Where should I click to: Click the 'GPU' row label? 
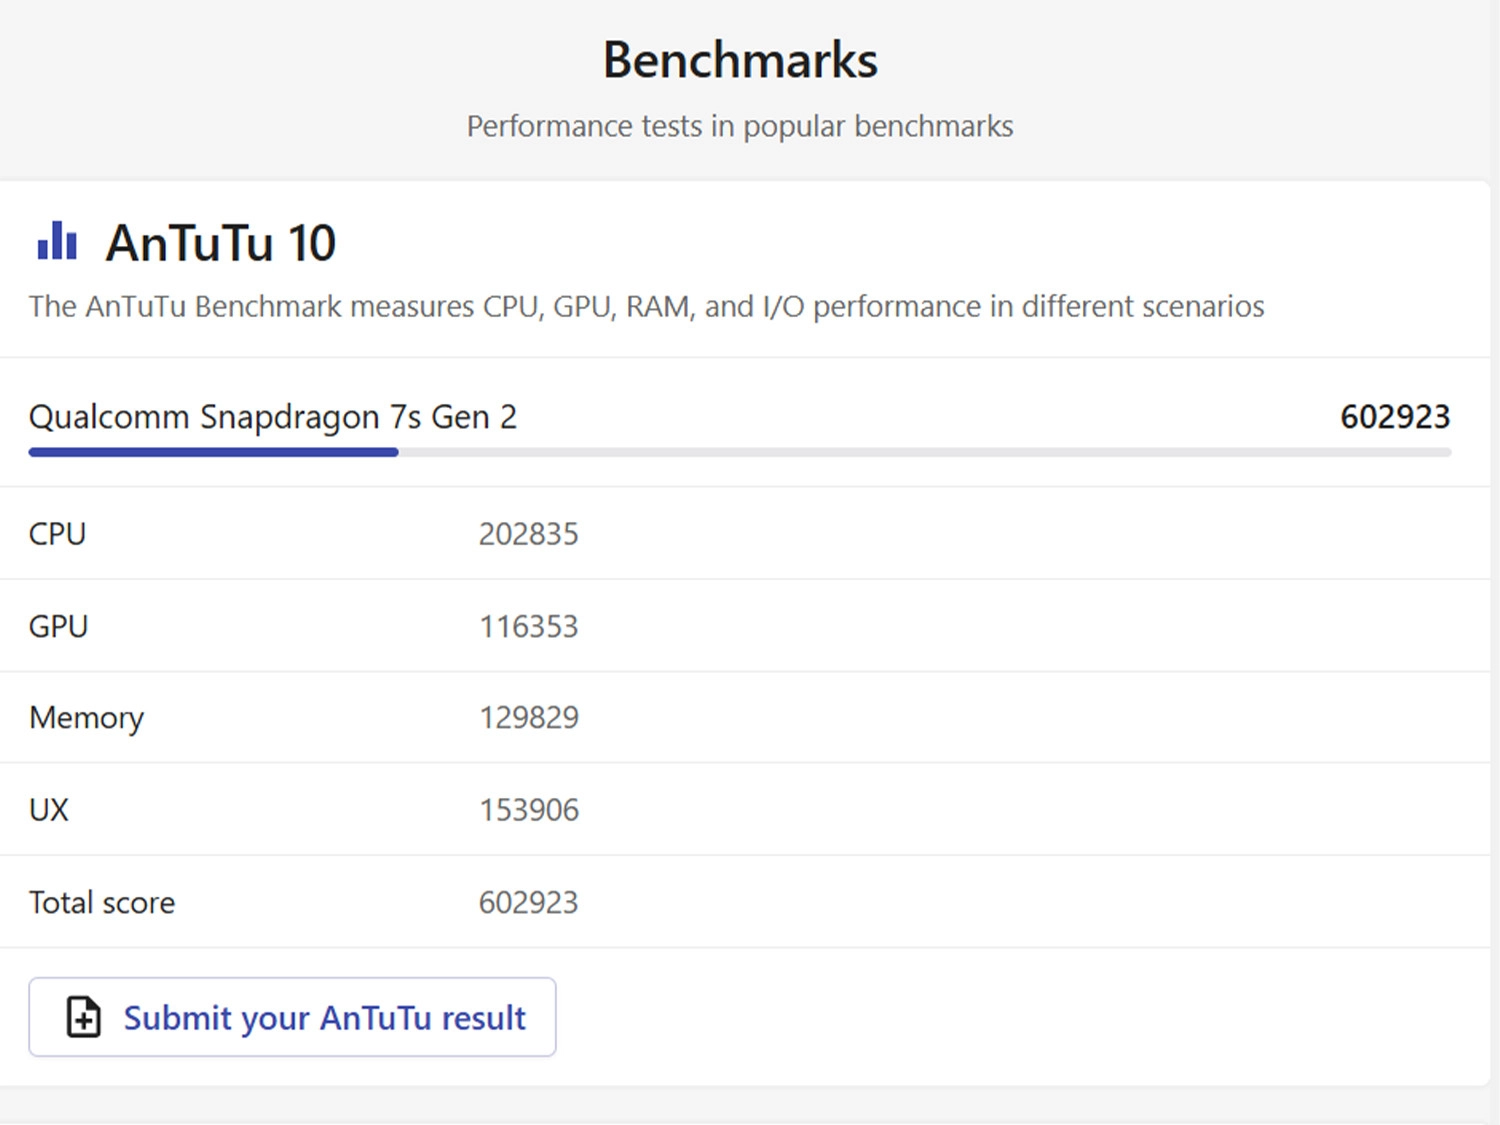coord(58,626)
